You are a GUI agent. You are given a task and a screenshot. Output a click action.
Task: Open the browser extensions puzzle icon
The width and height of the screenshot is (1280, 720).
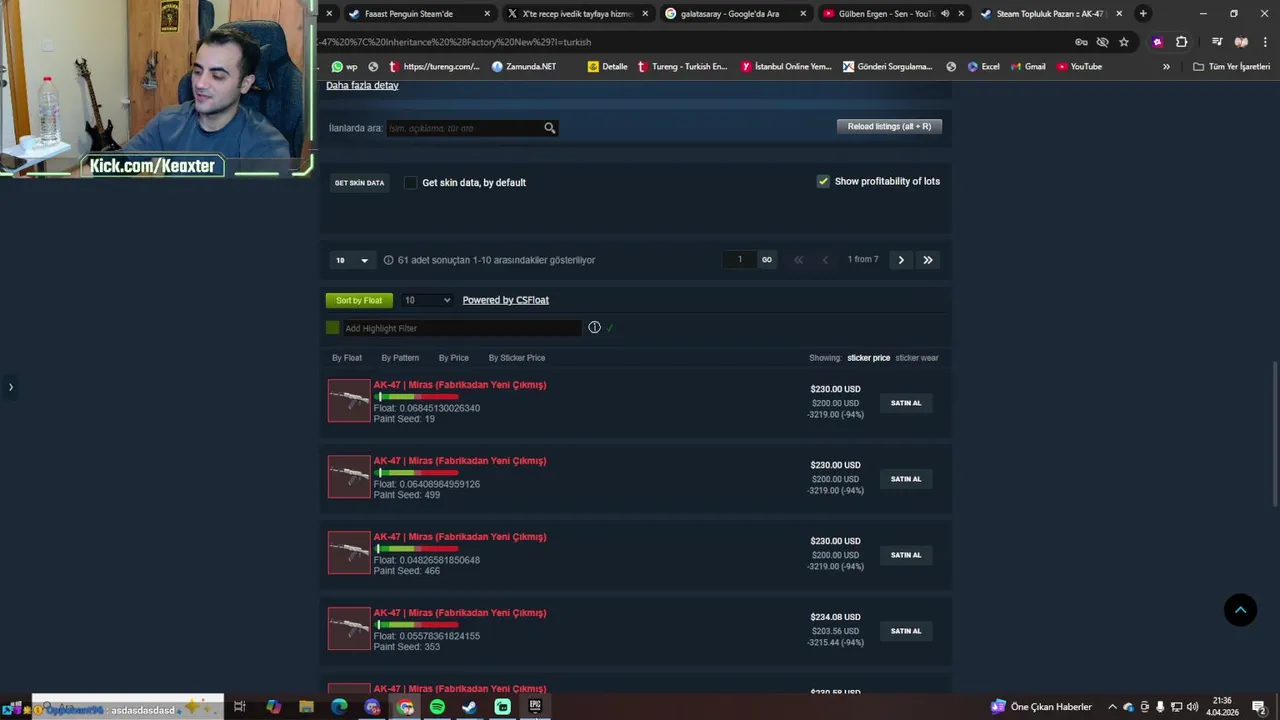point(1181,42)
